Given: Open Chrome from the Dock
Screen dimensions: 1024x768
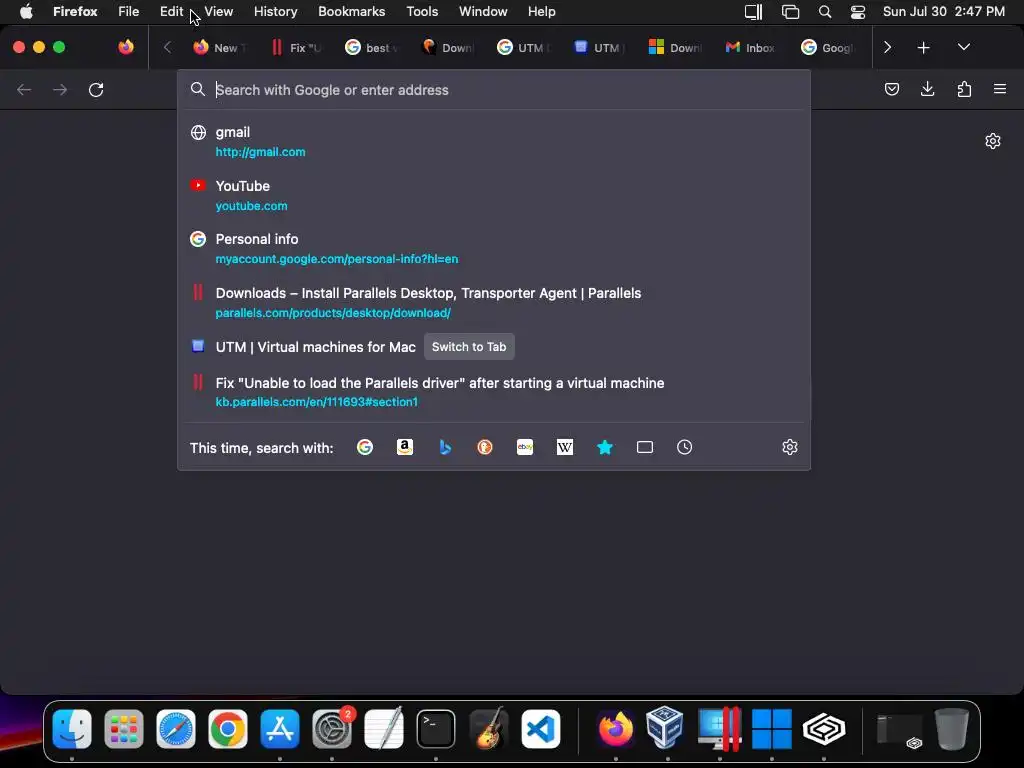Looking at the screenshot, I should (x=227, y=729).
